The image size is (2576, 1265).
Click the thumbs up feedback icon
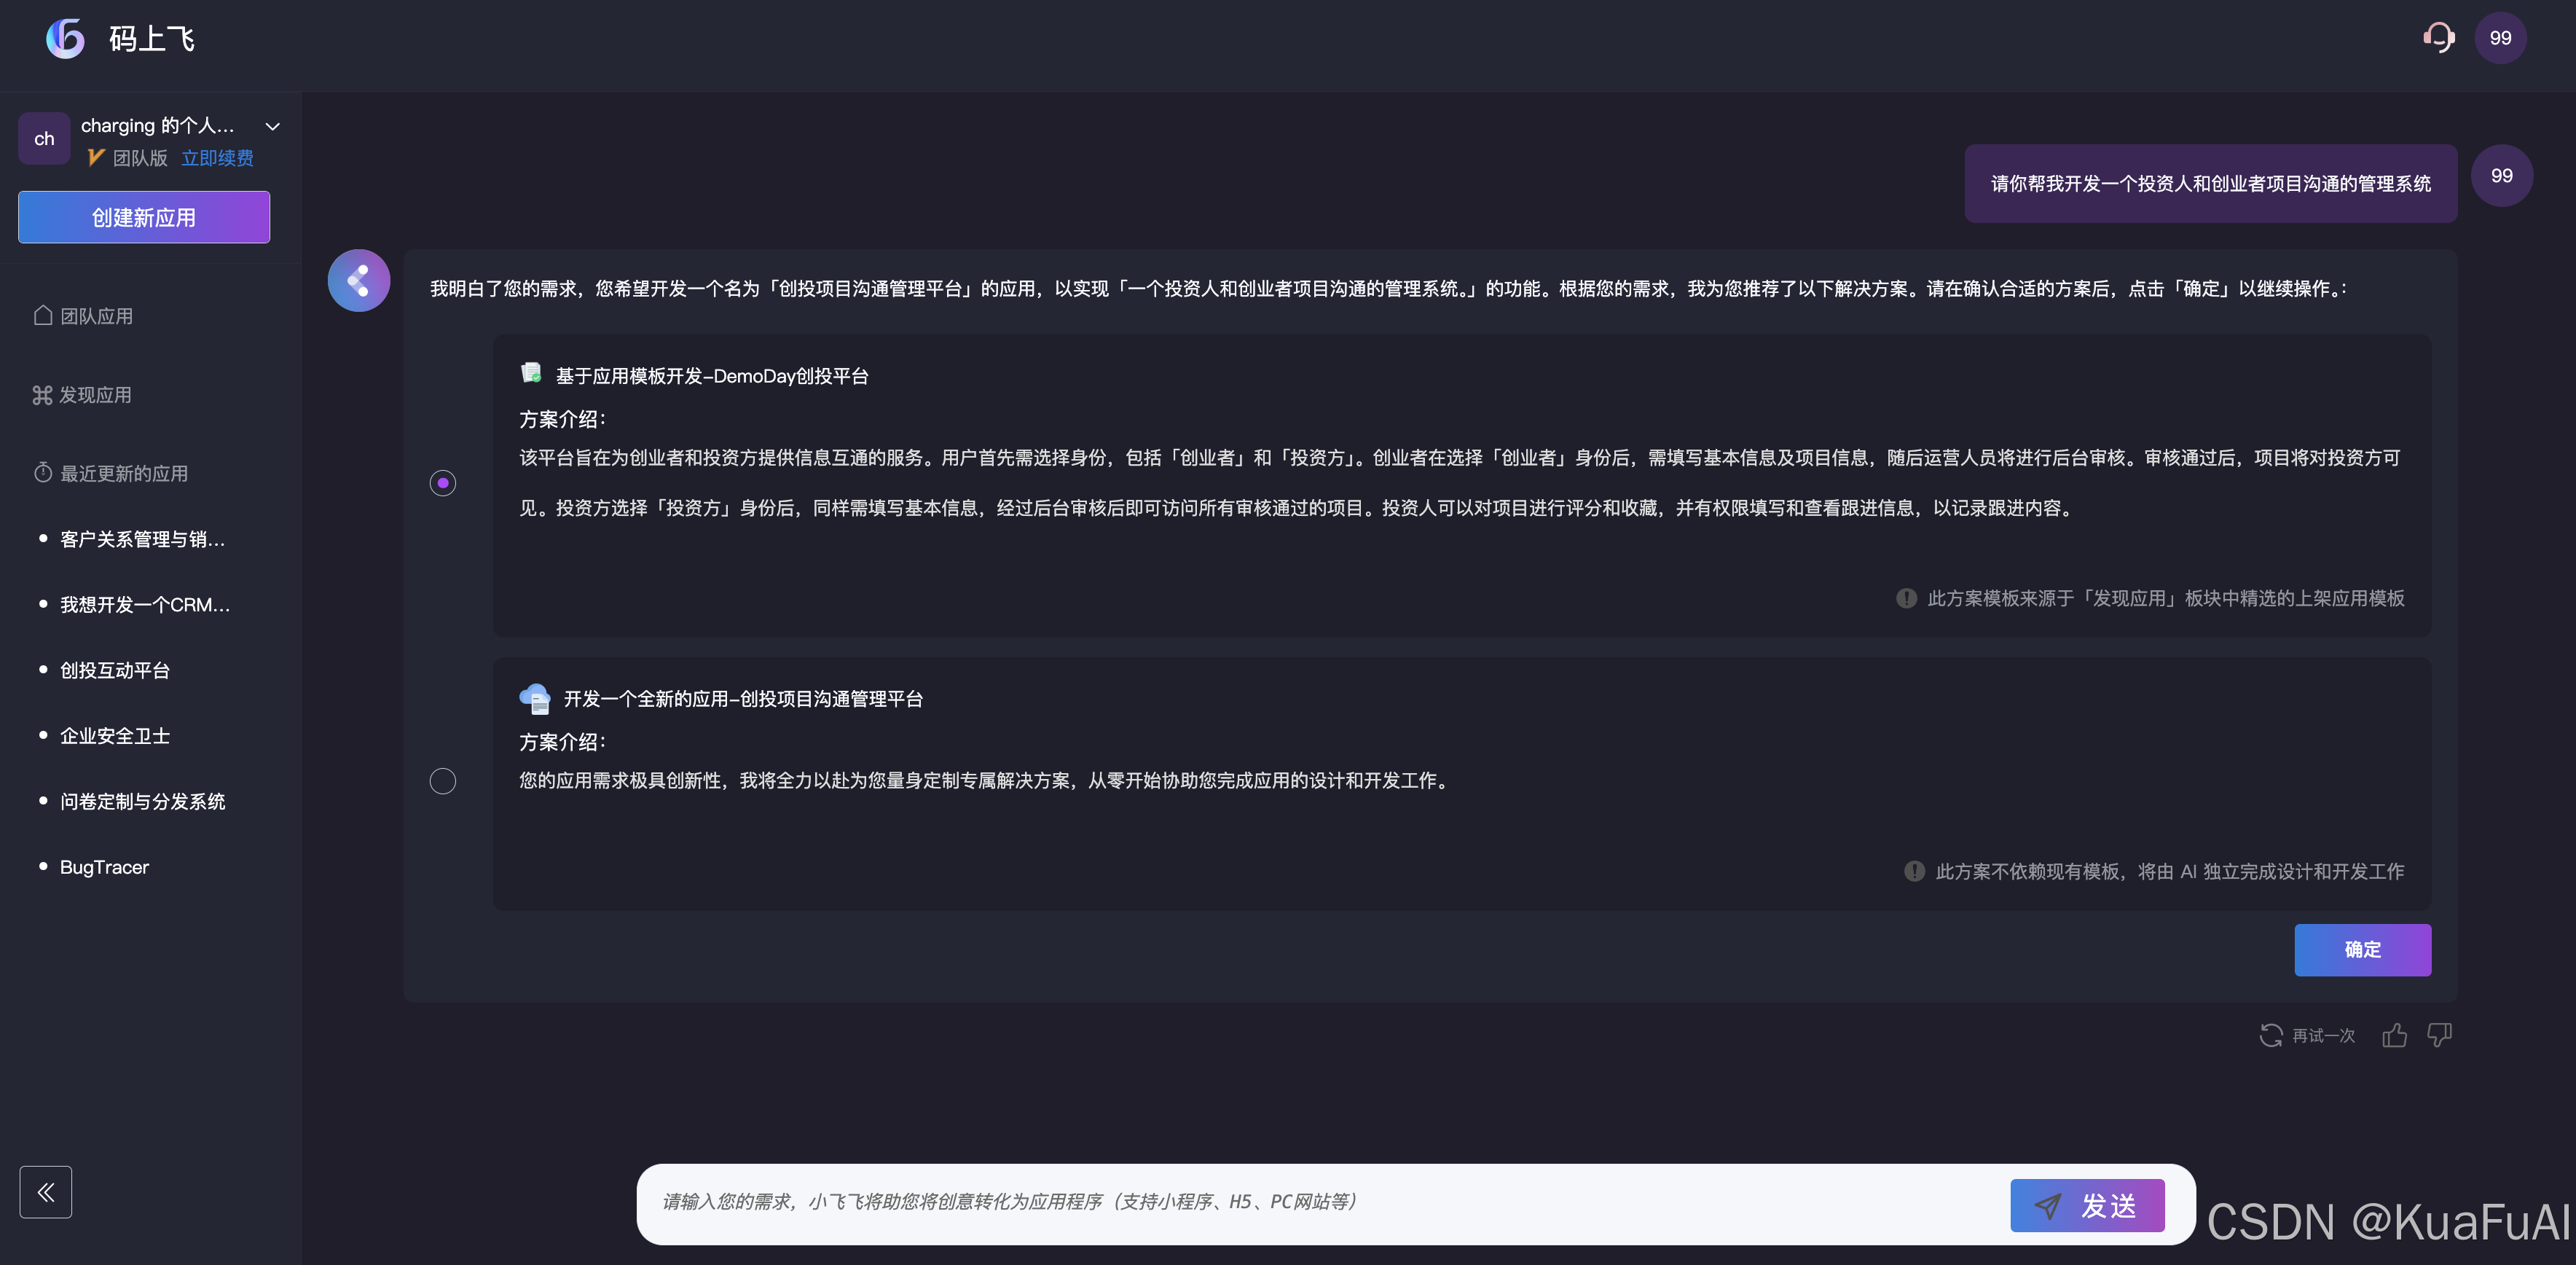point(2394,1035)
